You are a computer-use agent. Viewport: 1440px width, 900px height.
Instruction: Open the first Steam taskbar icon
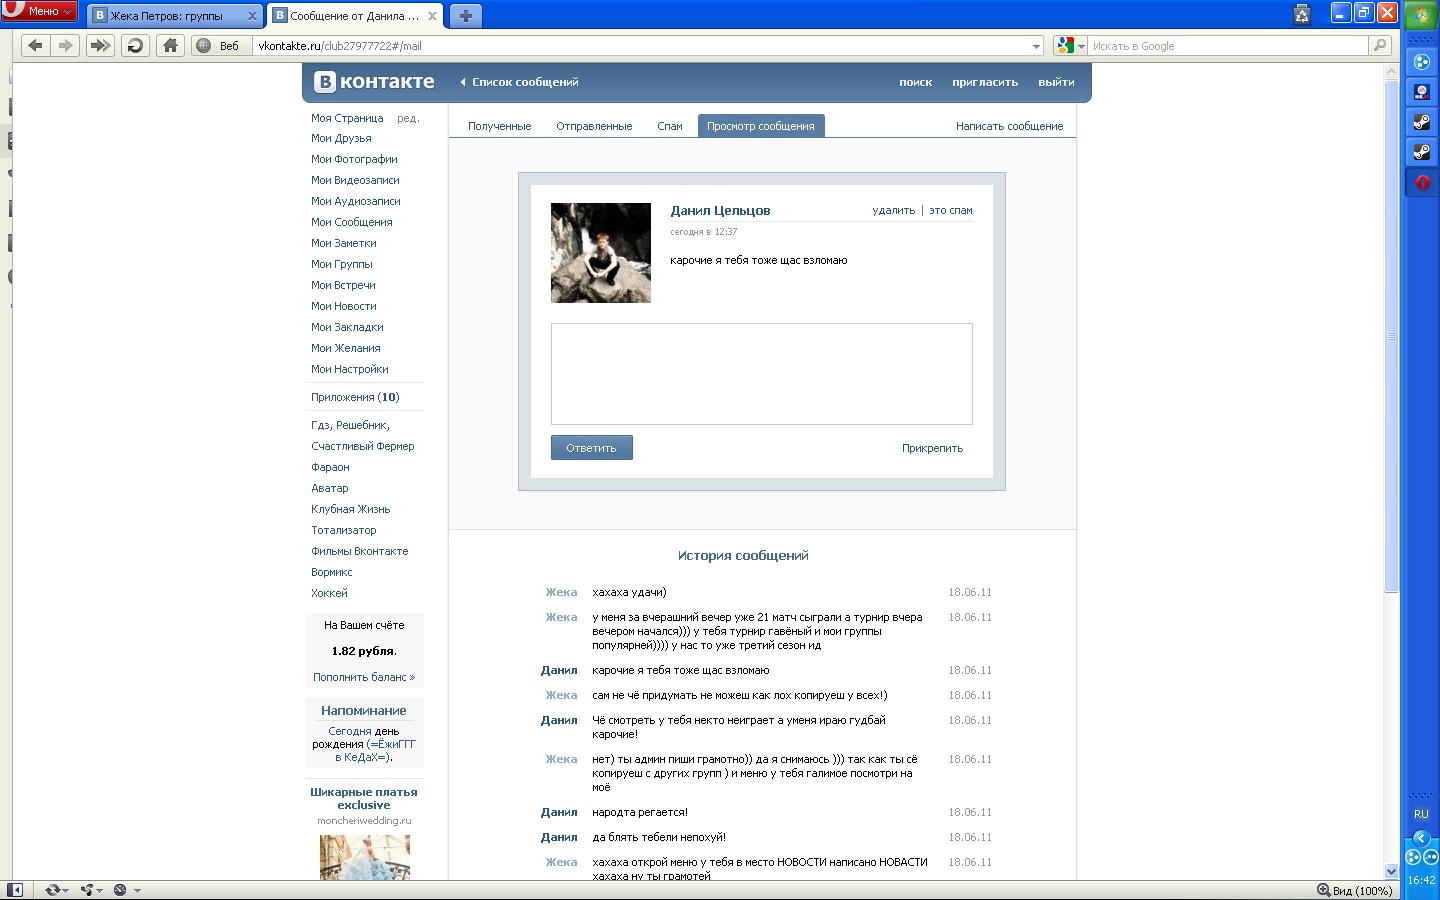coord(1422,122)
